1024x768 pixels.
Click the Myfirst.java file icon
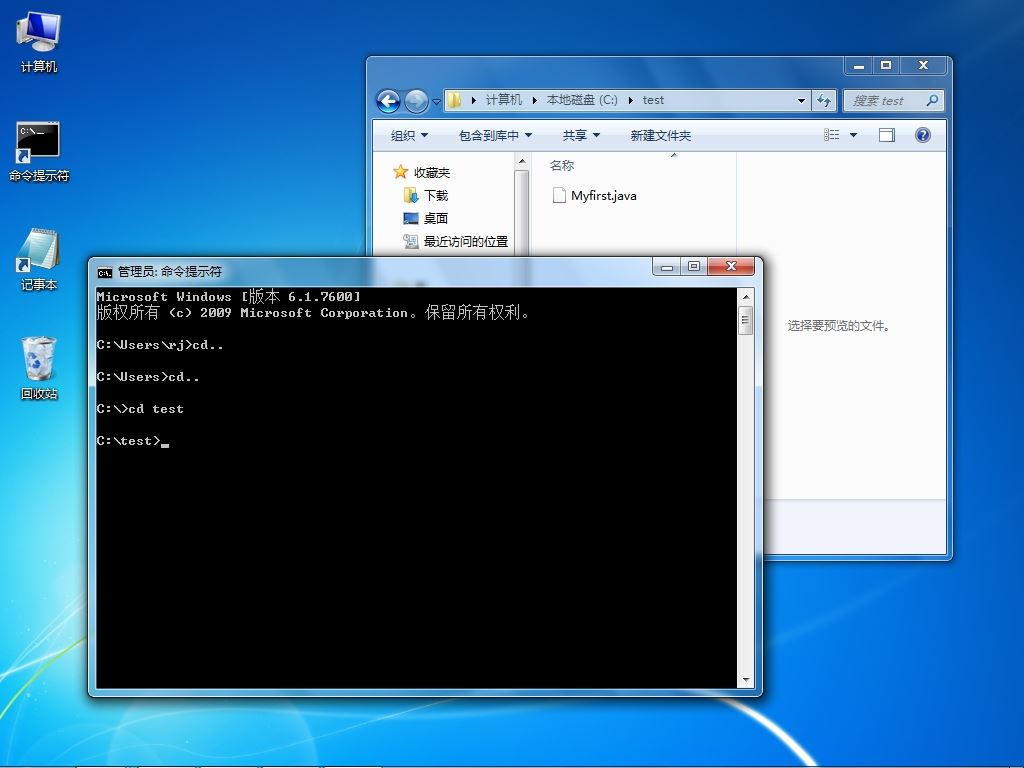point(559,195)
